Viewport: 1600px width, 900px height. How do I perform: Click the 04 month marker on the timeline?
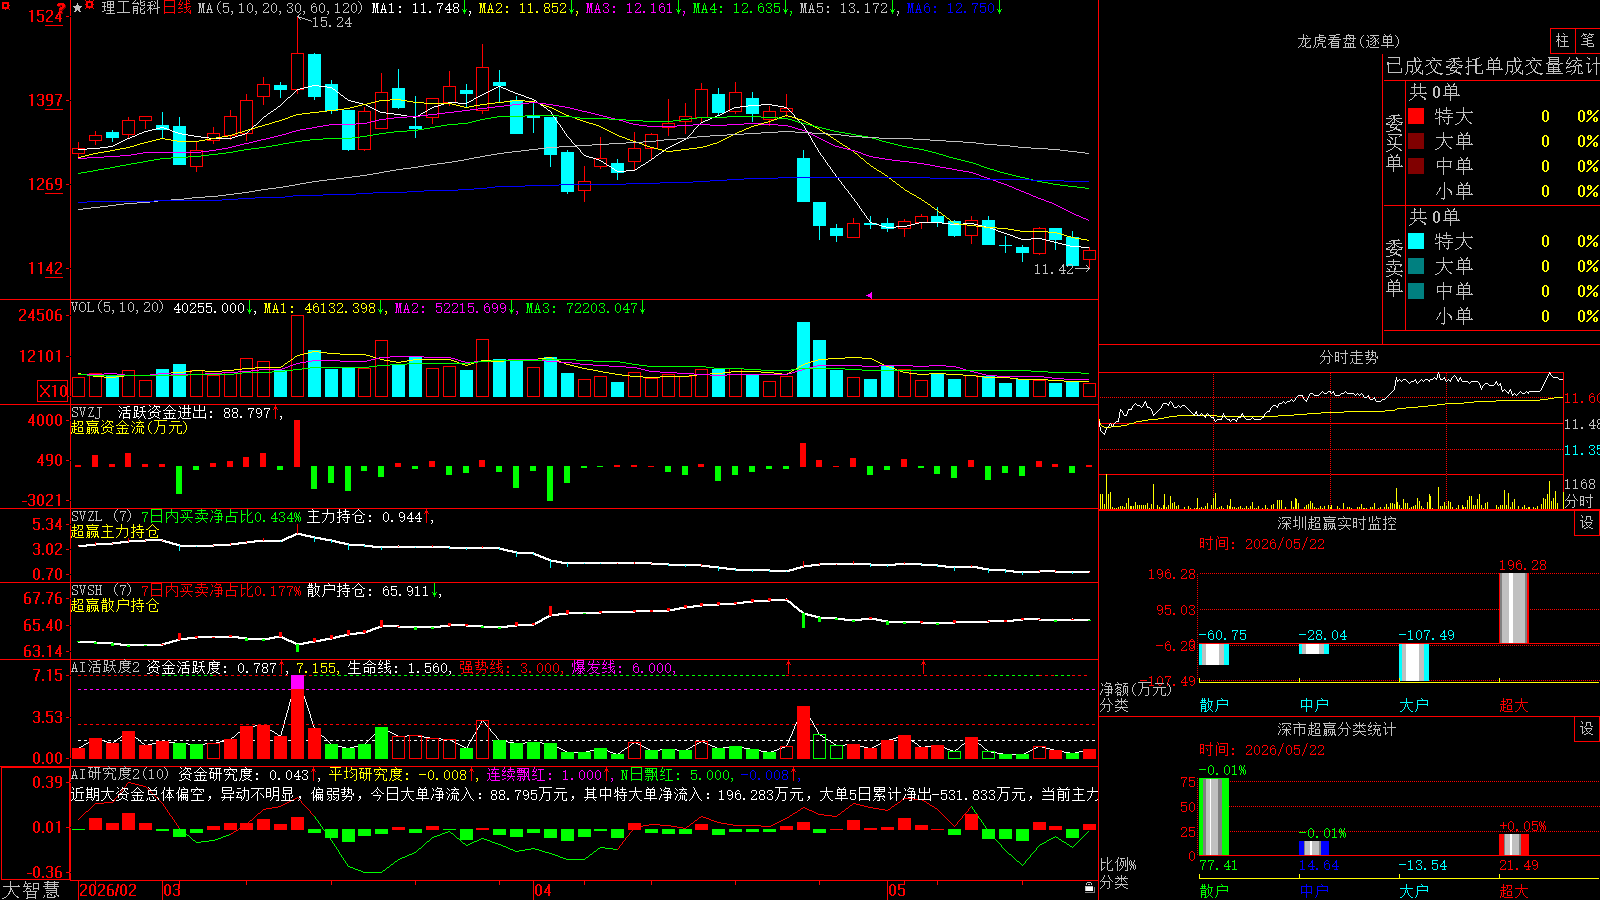[542, 890]
